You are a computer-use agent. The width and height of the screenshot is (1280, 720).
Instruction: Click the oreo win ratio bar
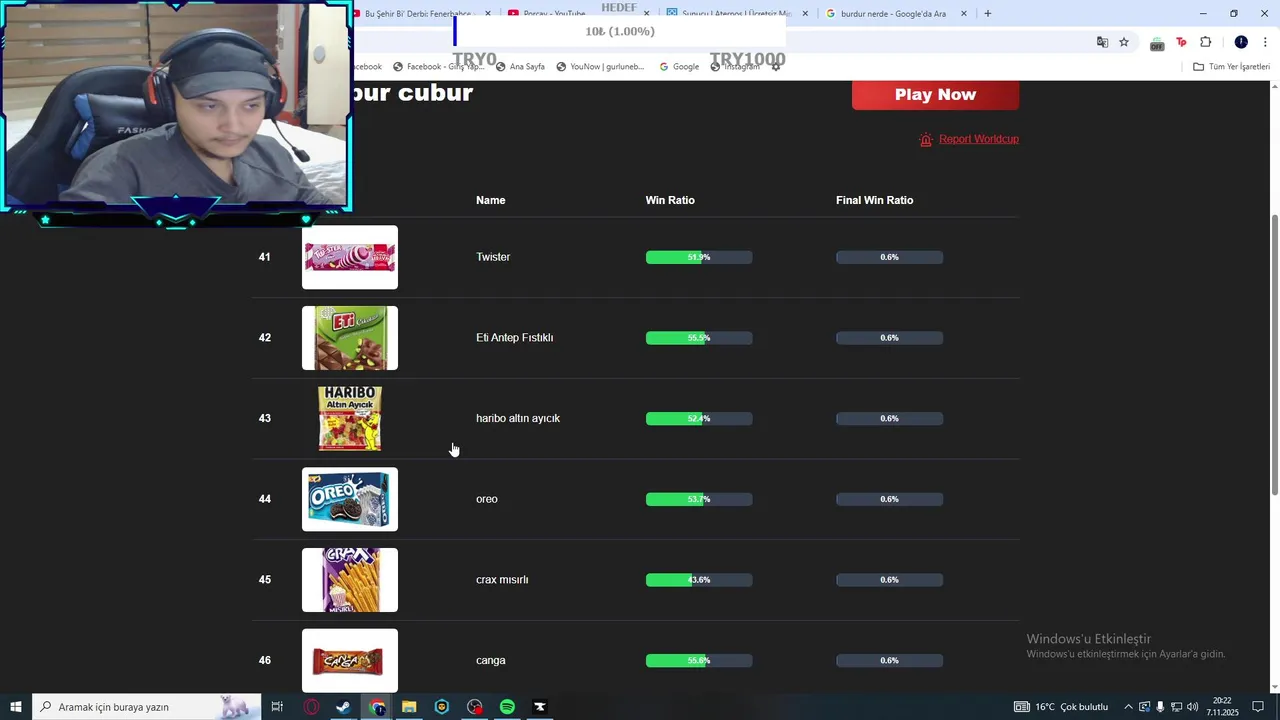click(x=699, y=499)
